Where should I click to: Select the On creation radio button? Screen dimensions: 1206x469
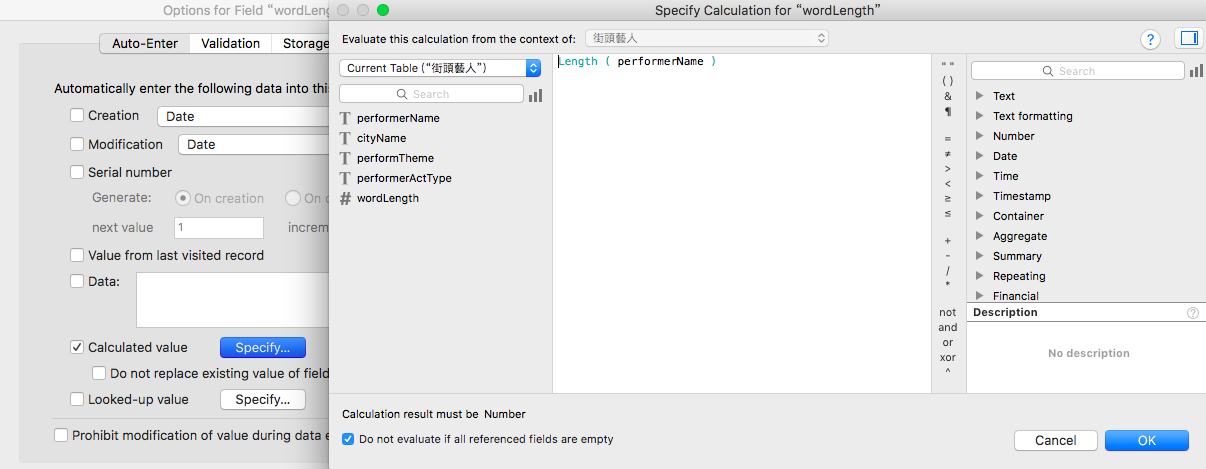(x=183, y=198)
